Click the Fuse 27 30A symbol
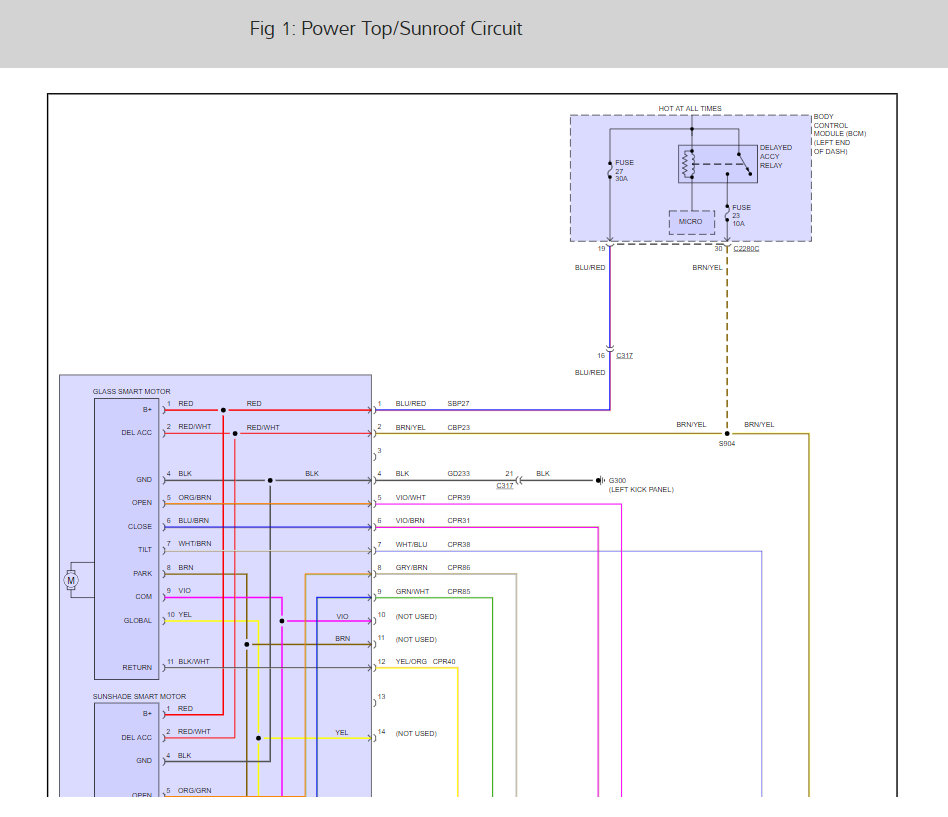The image size is (948, 817). [x=610, y=171]
